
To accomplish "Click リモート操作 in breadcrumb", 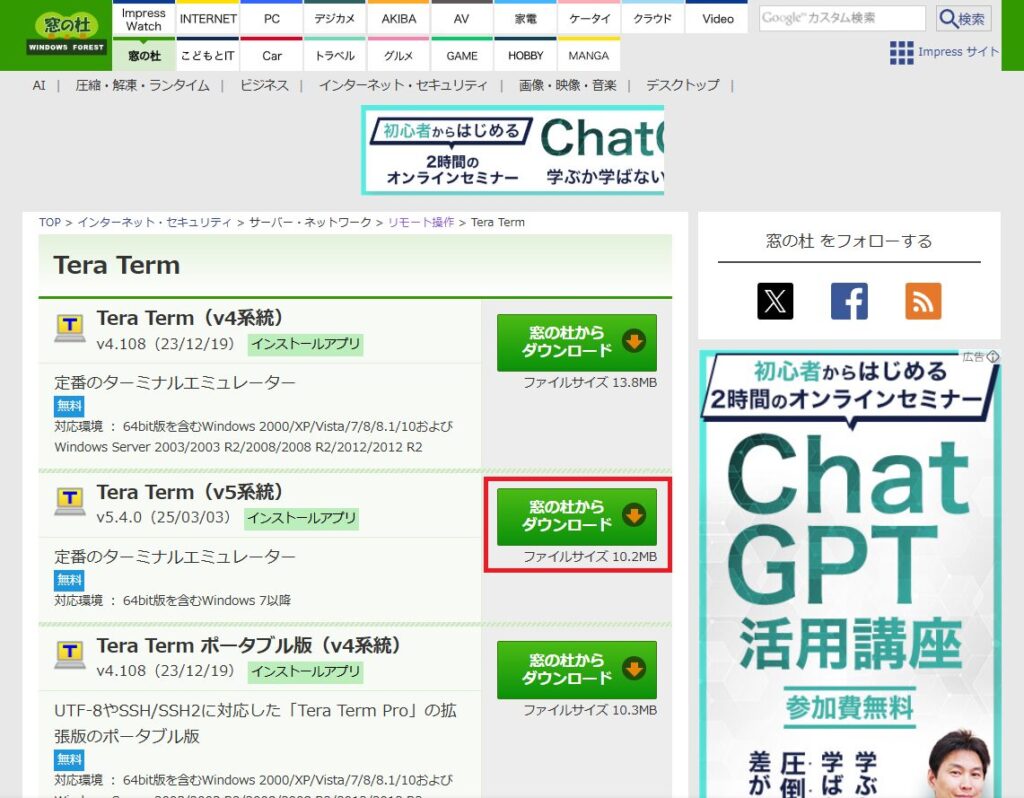I will pos(421,222).
